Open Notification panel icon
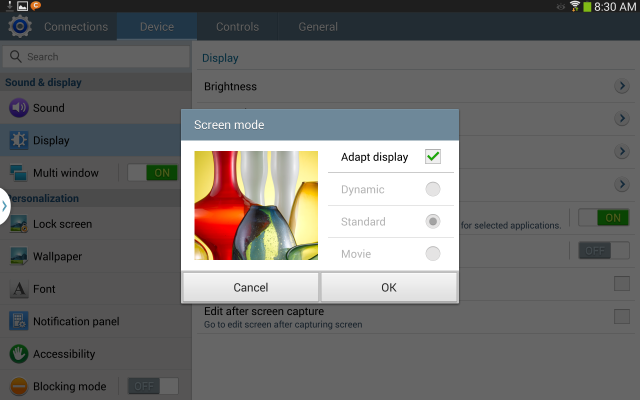 tap(19, 321)
